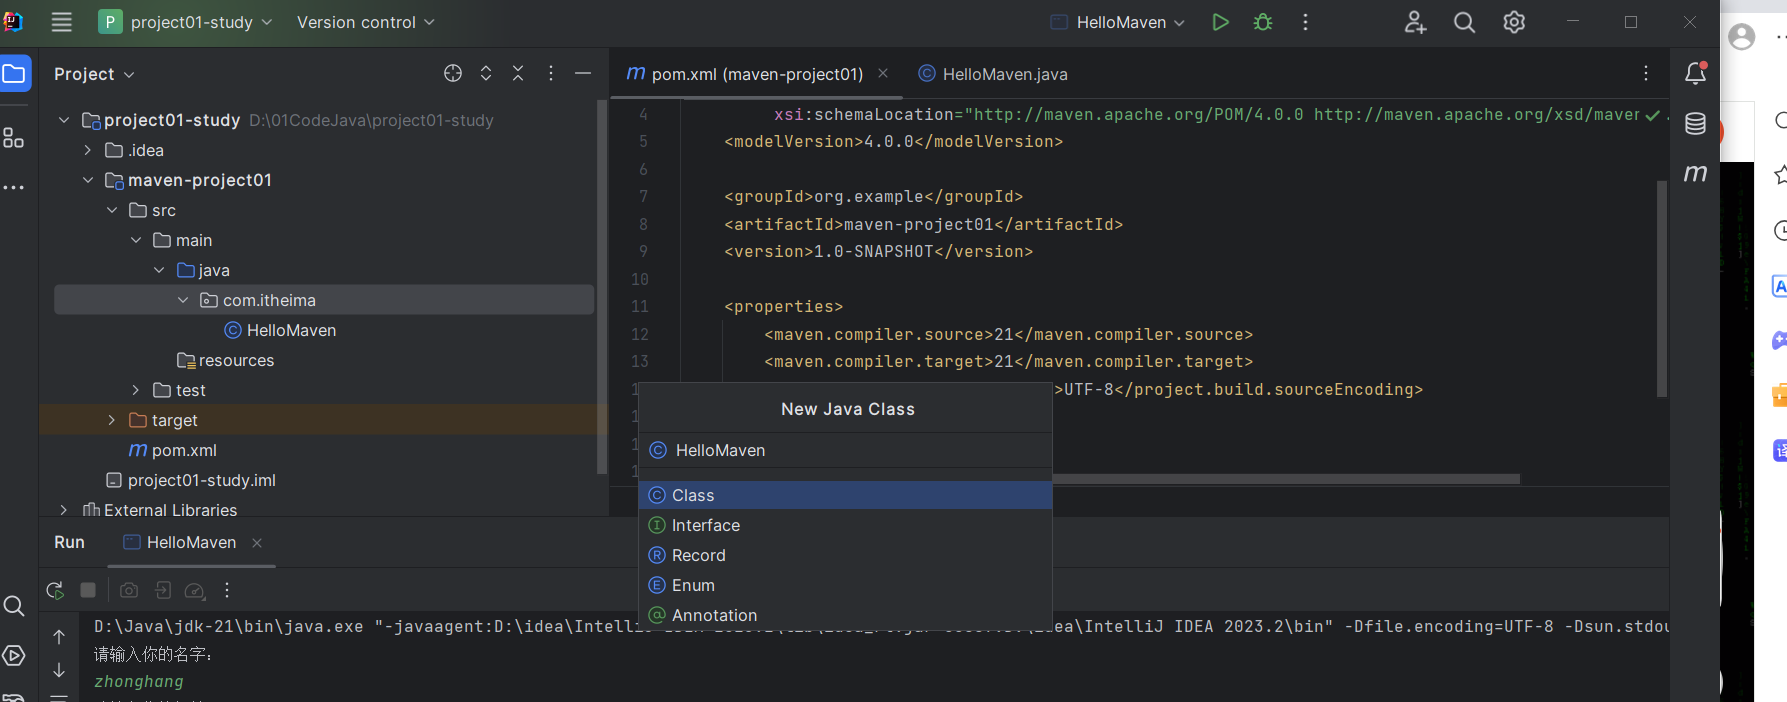Select the main folder in tree
This screenshot has width=1787, height=702.
click(x=183, y=240)
